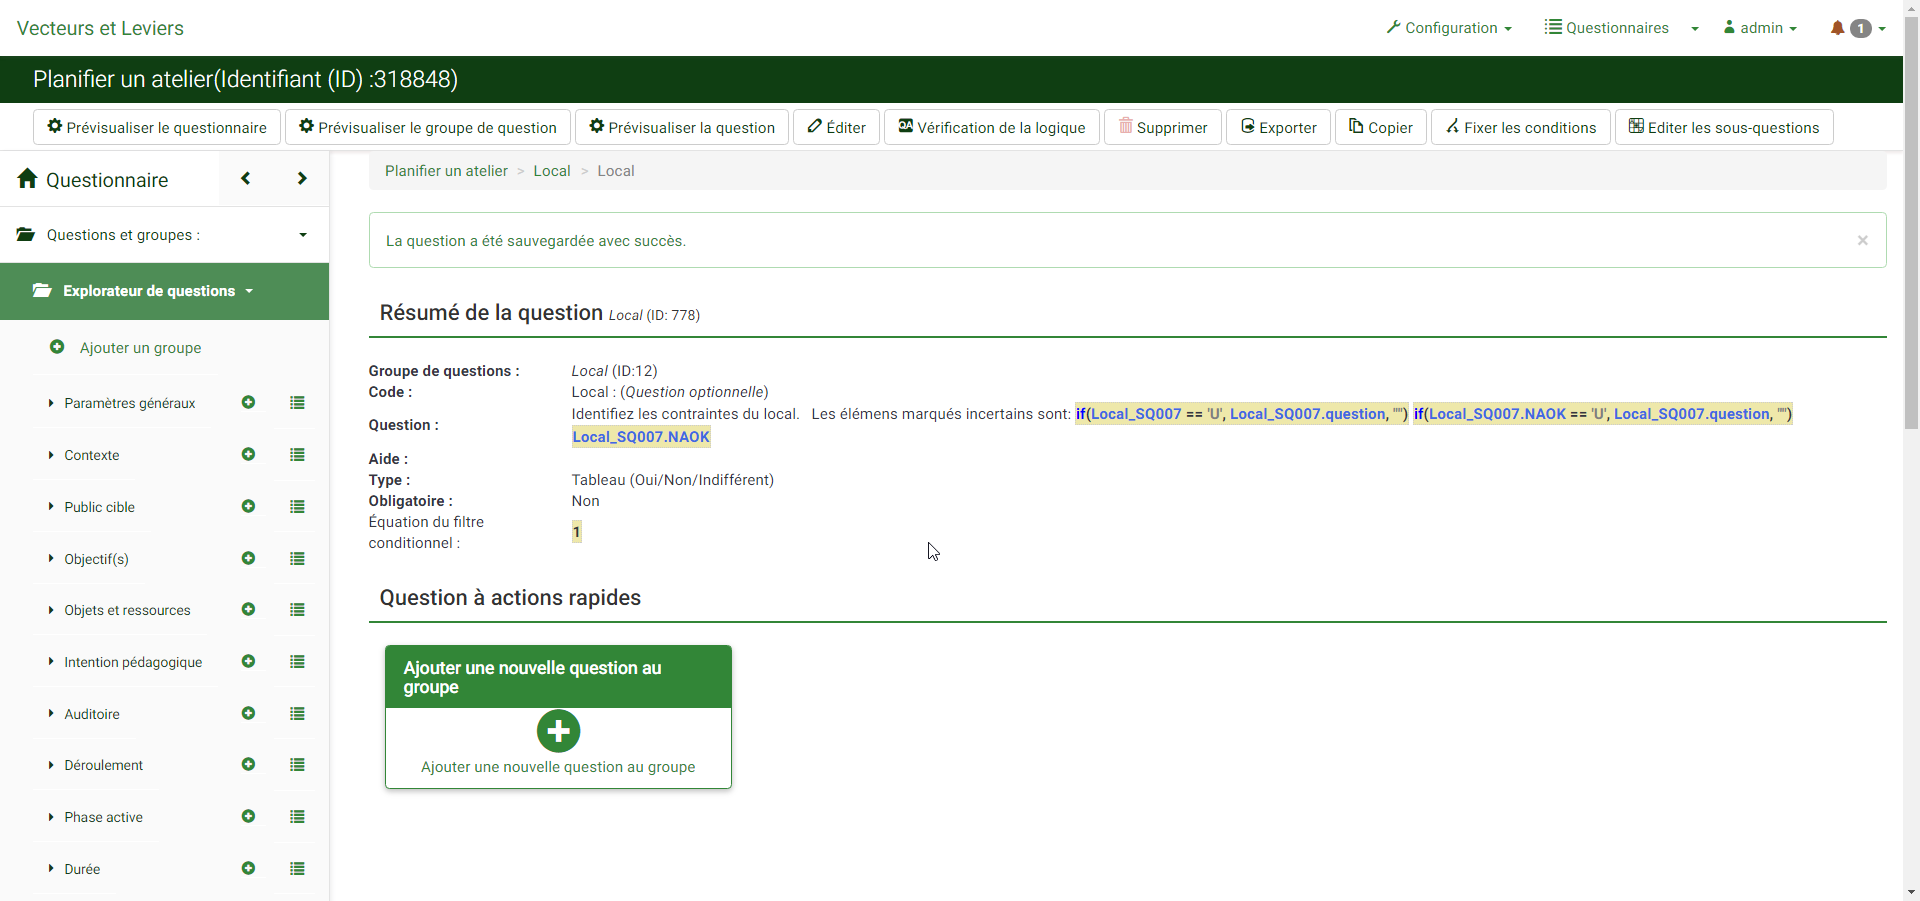Expand the Objectif(s) group in explorer

point(96,559)
